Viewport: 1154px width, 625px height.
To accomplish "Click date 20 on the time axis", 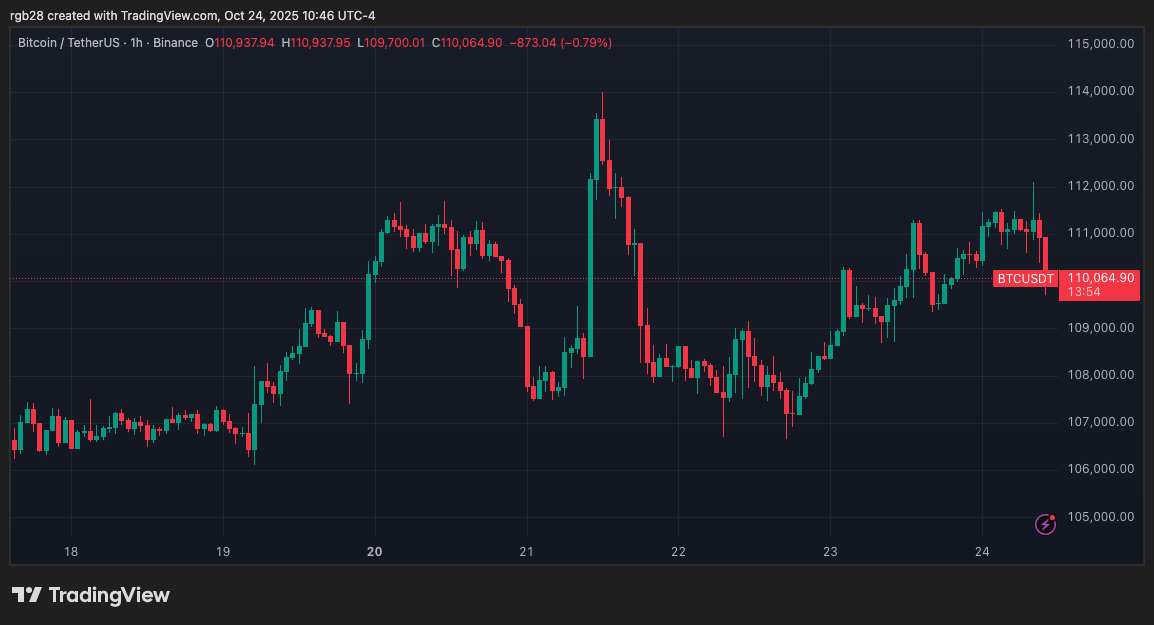I will point(375,551).
